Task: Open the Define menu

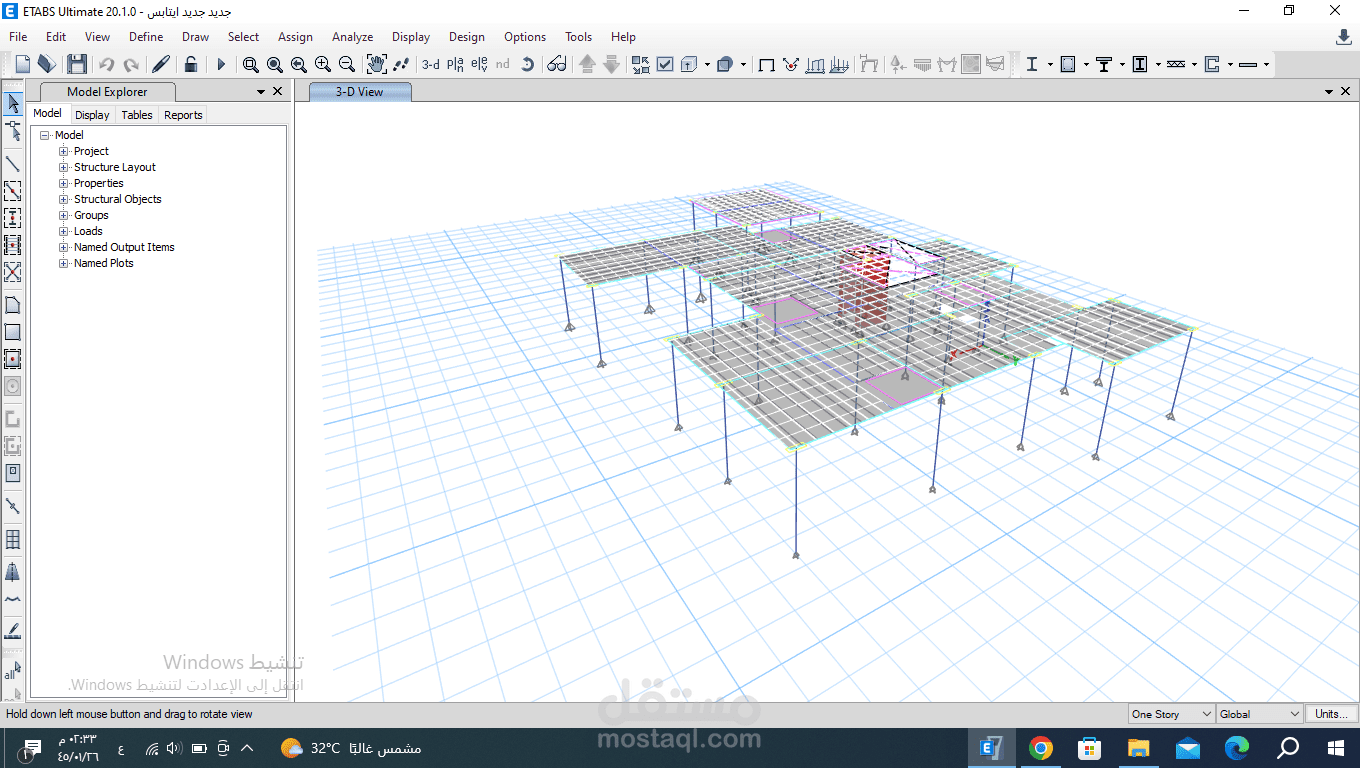Action: point(146,37)
